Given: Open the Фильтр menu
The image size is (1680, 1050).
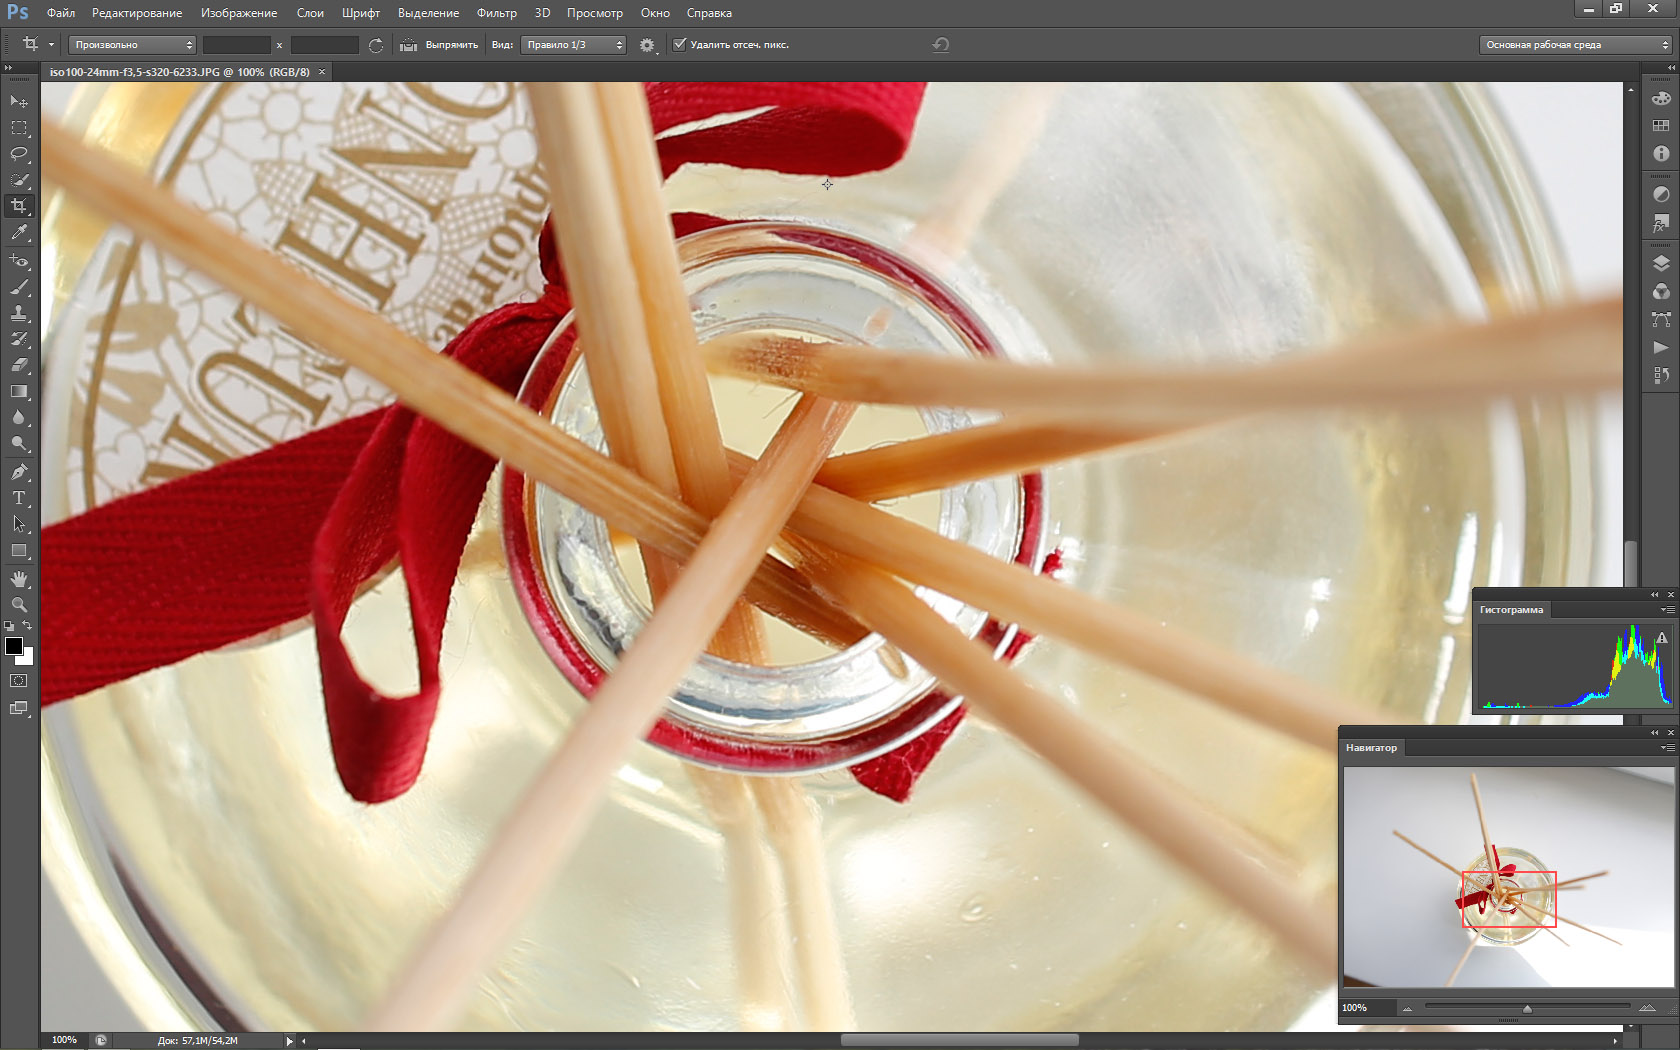Looking at the screenshot, I should click(x=497, y=13).
